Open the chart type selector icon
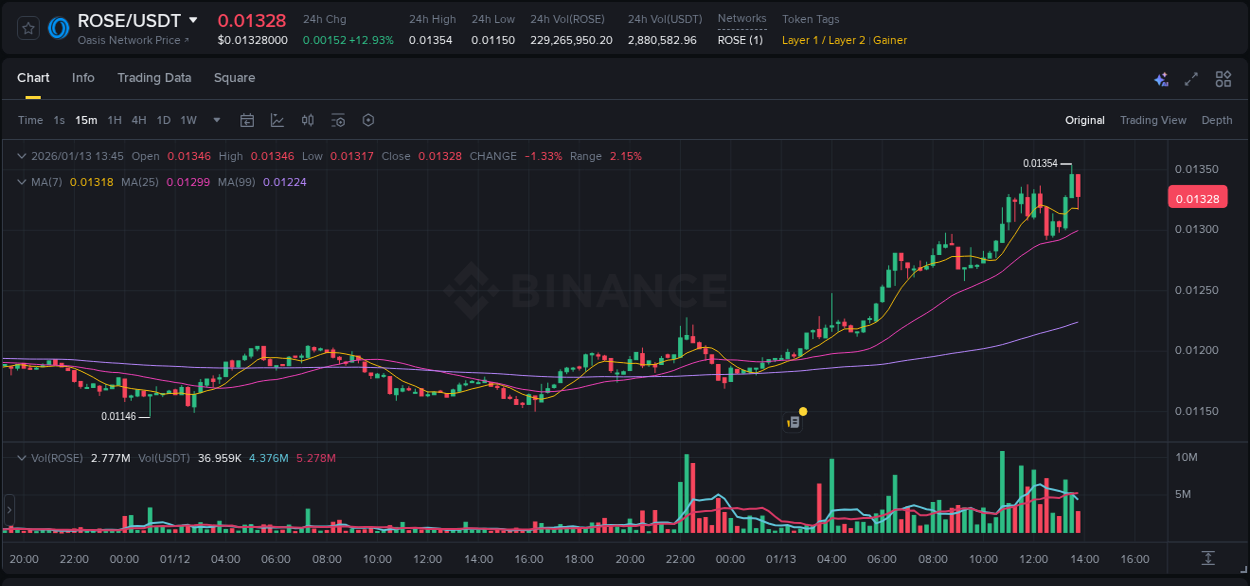Screen dimensions: 1250x586 [x=276, y=119]
